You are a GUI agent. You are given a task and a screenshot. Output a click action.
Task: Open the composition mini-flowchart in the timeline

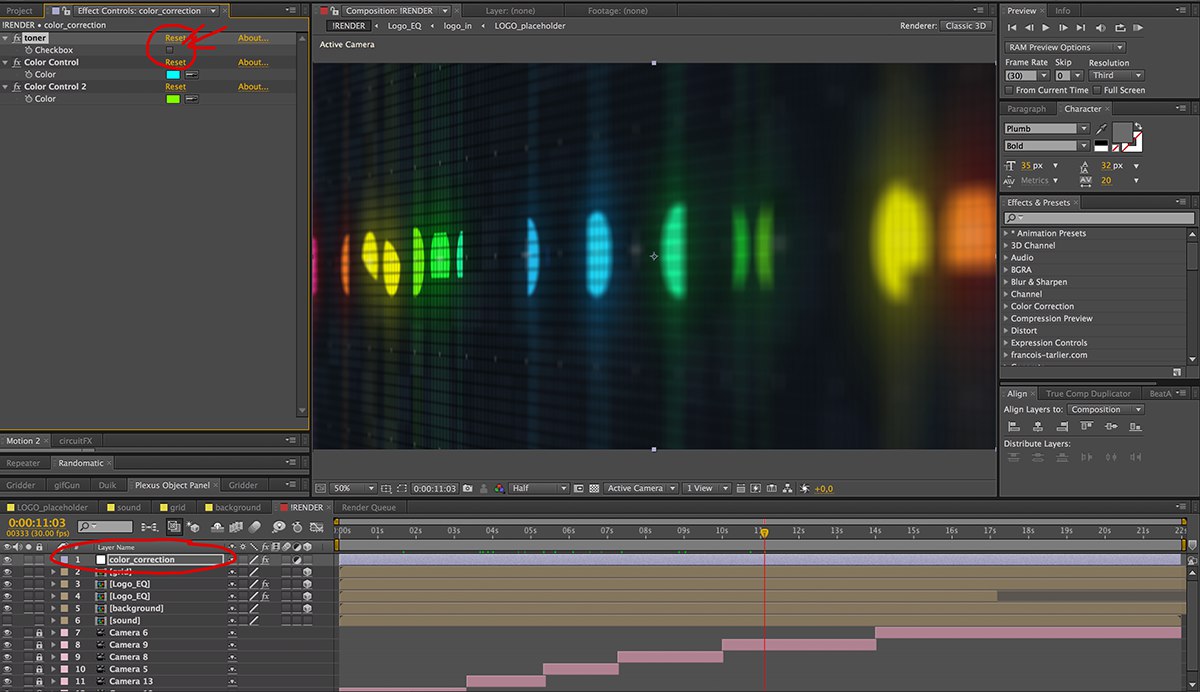(149, 526)
